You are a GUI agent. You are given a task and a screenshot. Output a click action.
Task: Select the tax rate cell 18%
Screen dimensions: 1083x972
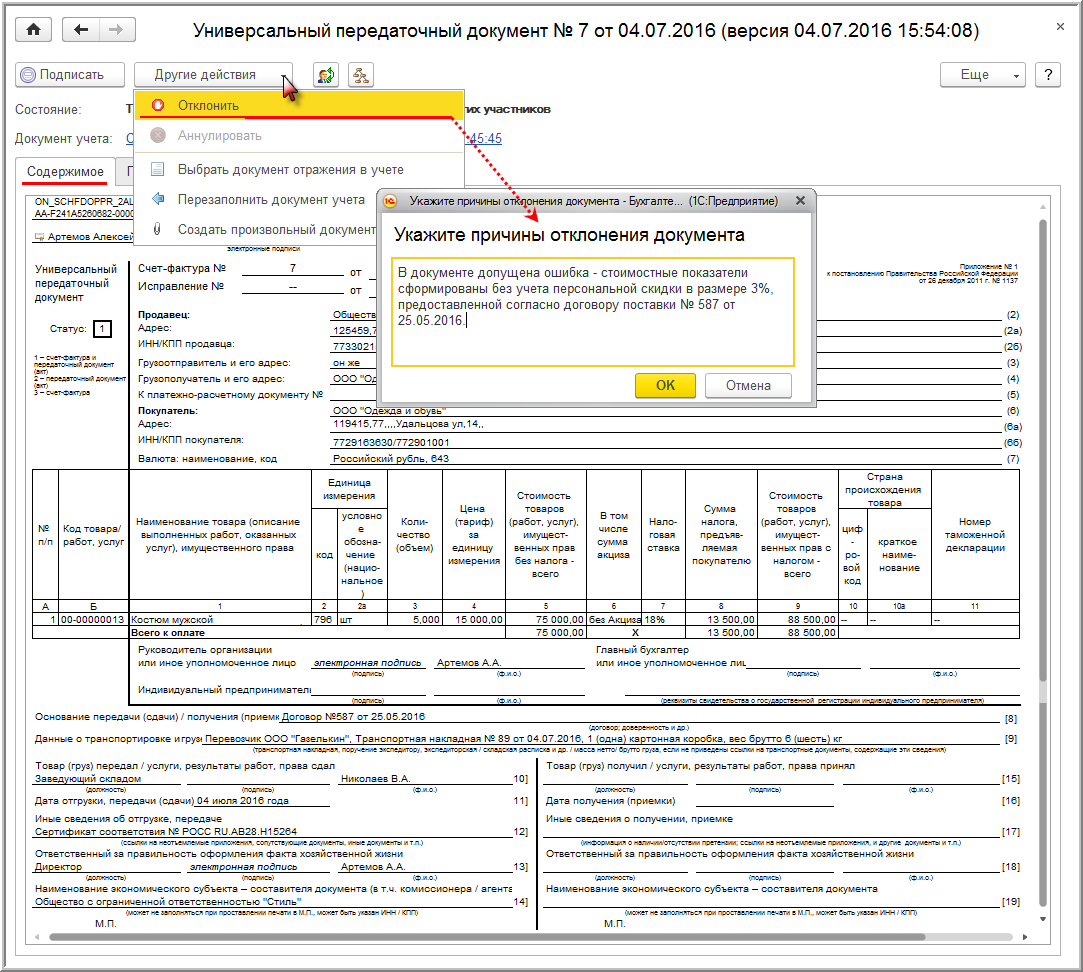pos(663,620)
